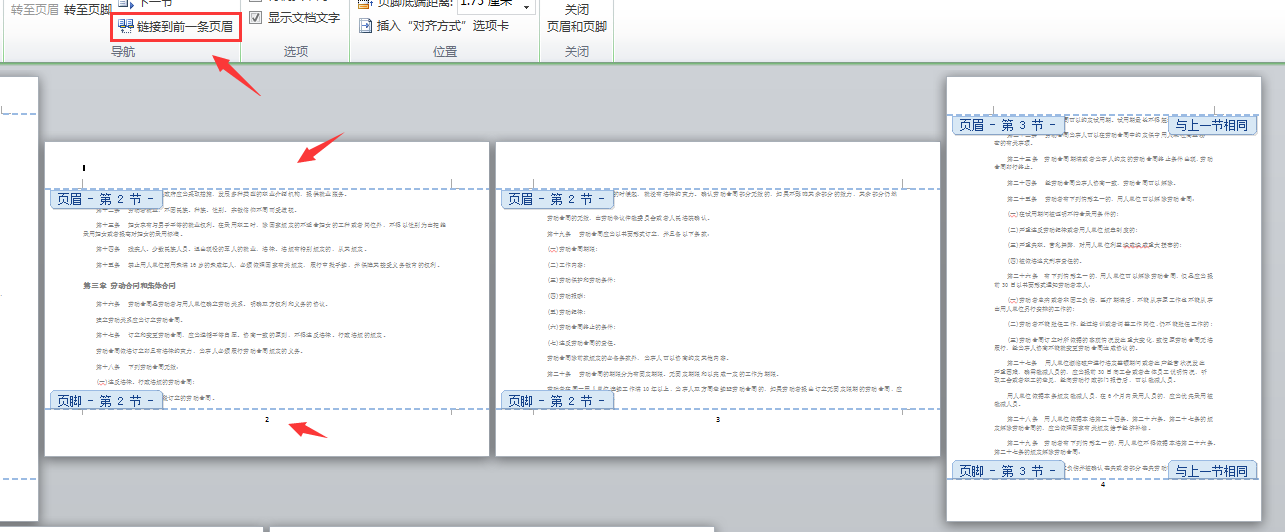This screenshot has height=532, width=1285.
Task: Click the 位置 group label
Action: (445, 52)
